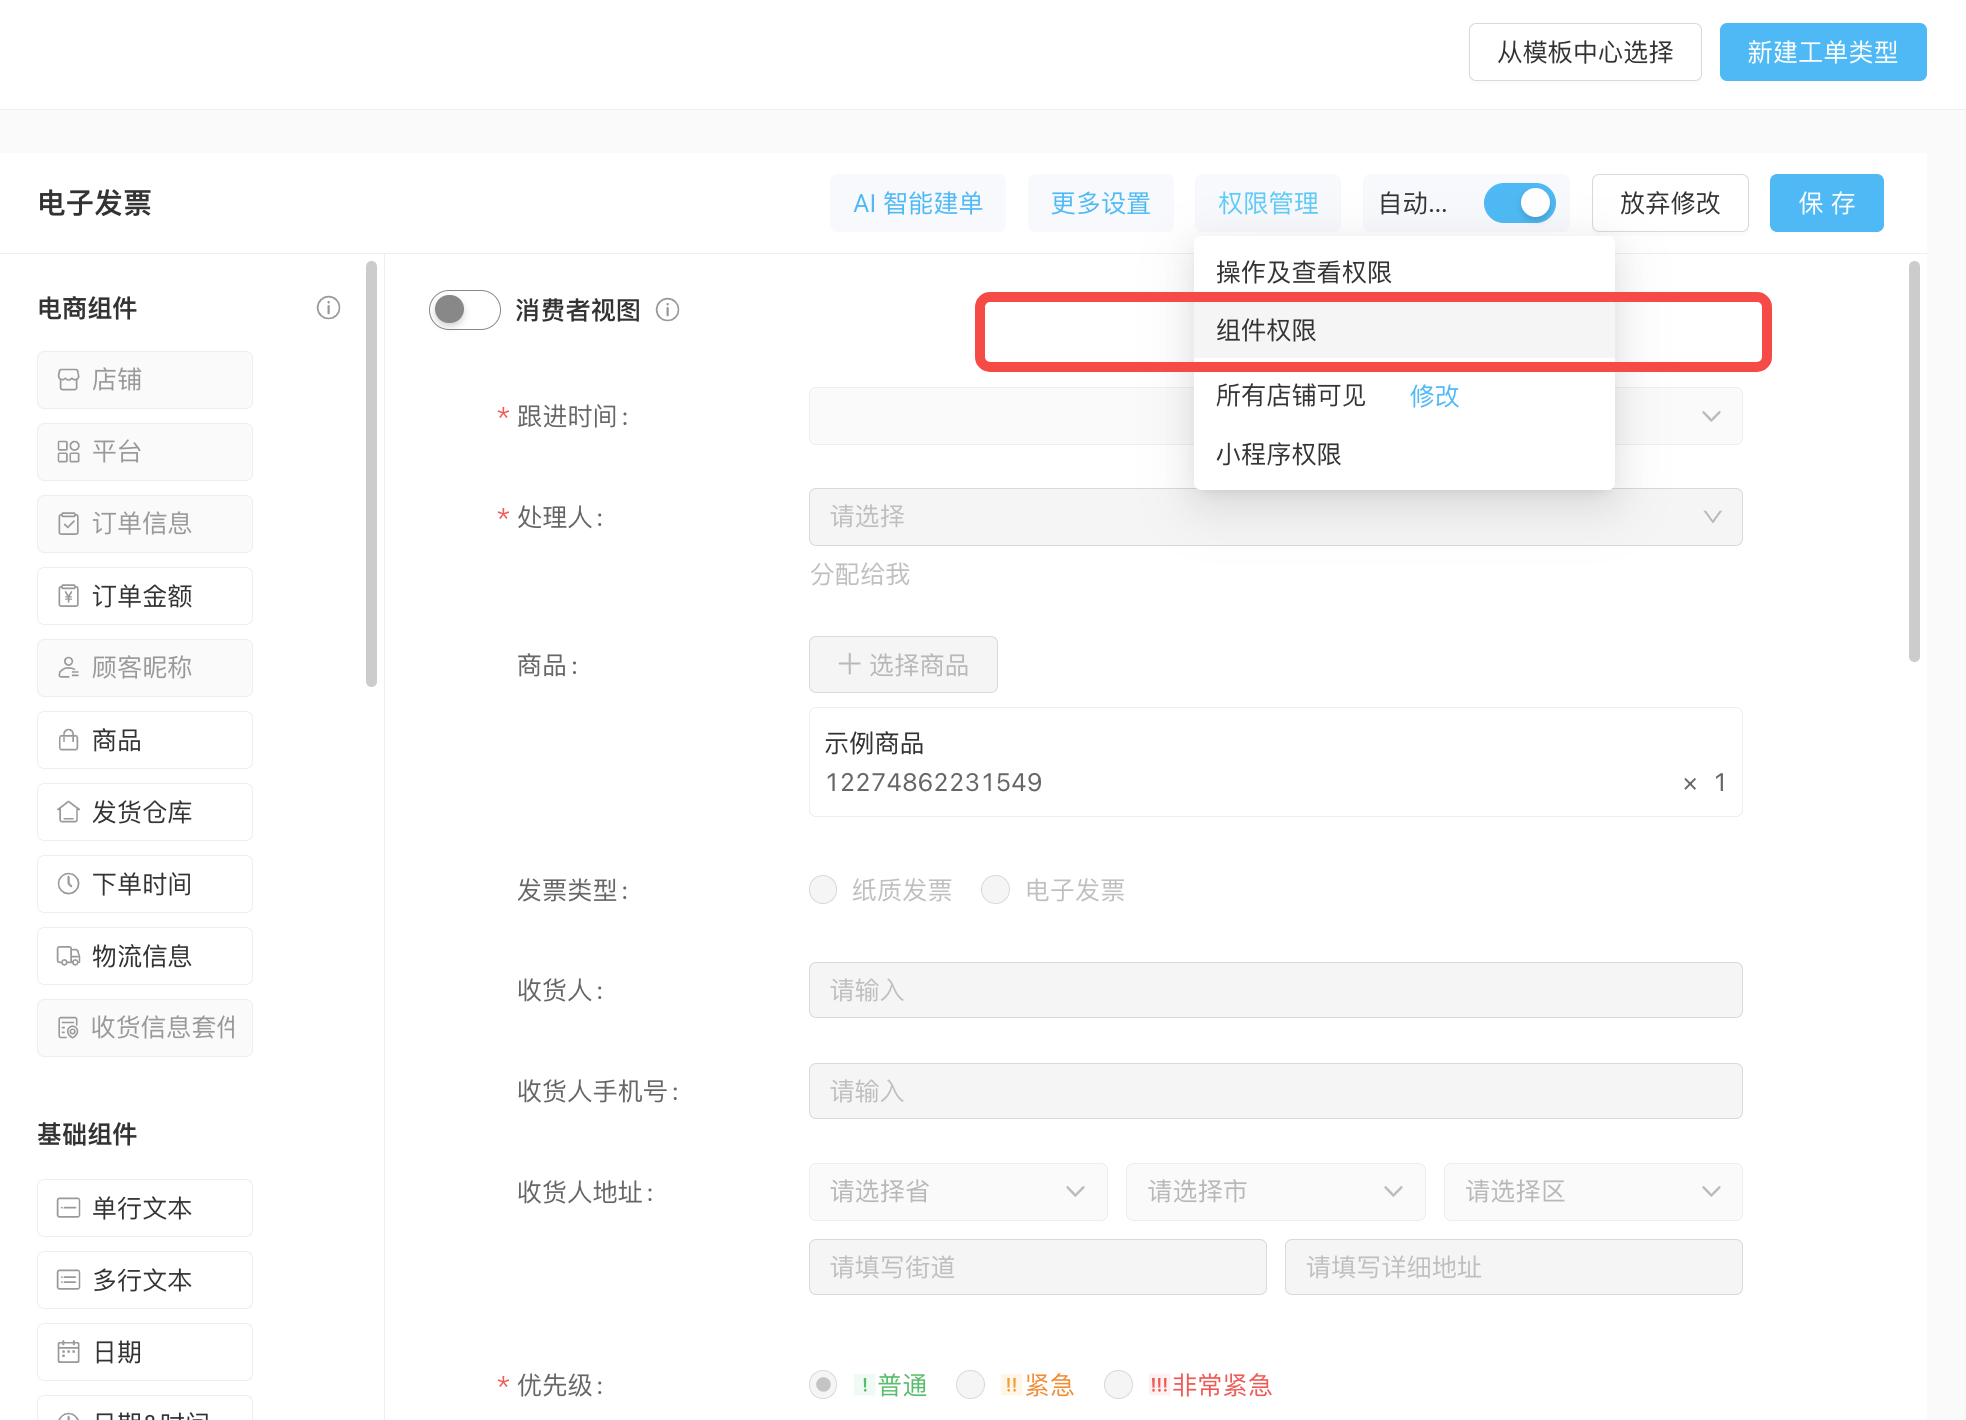Select the 电子发票 radio option
This screenshot has width=1966, height=1420.
pos(995,890)
